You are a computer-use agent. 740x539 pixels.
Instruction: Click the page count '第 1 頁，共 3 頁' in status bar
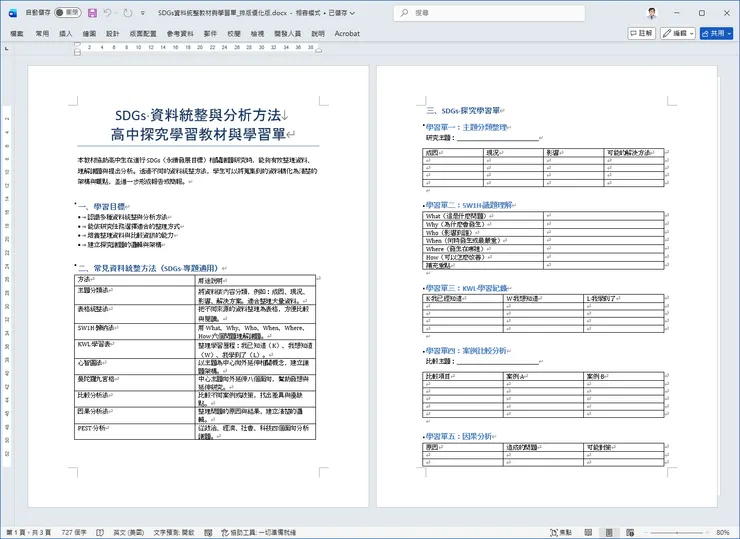28,532
